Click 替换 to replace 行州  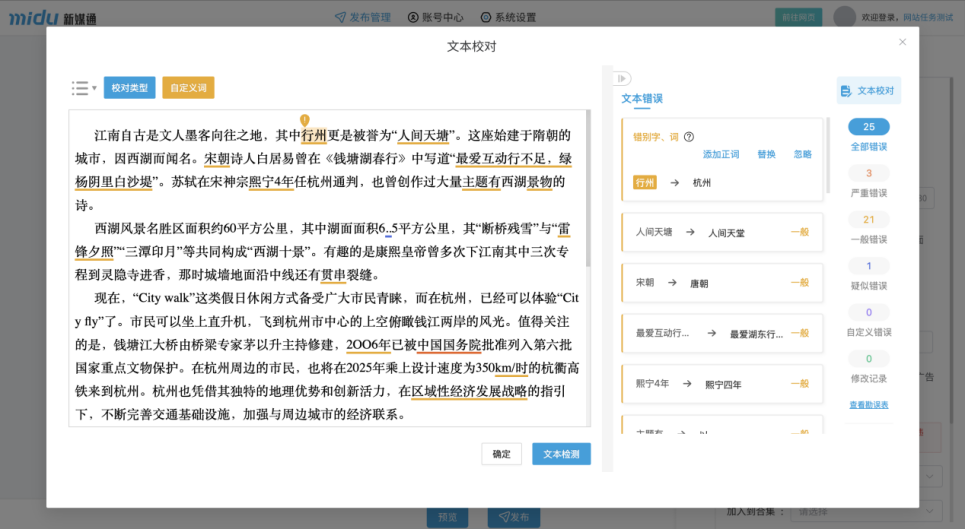[x=766, y=154]
